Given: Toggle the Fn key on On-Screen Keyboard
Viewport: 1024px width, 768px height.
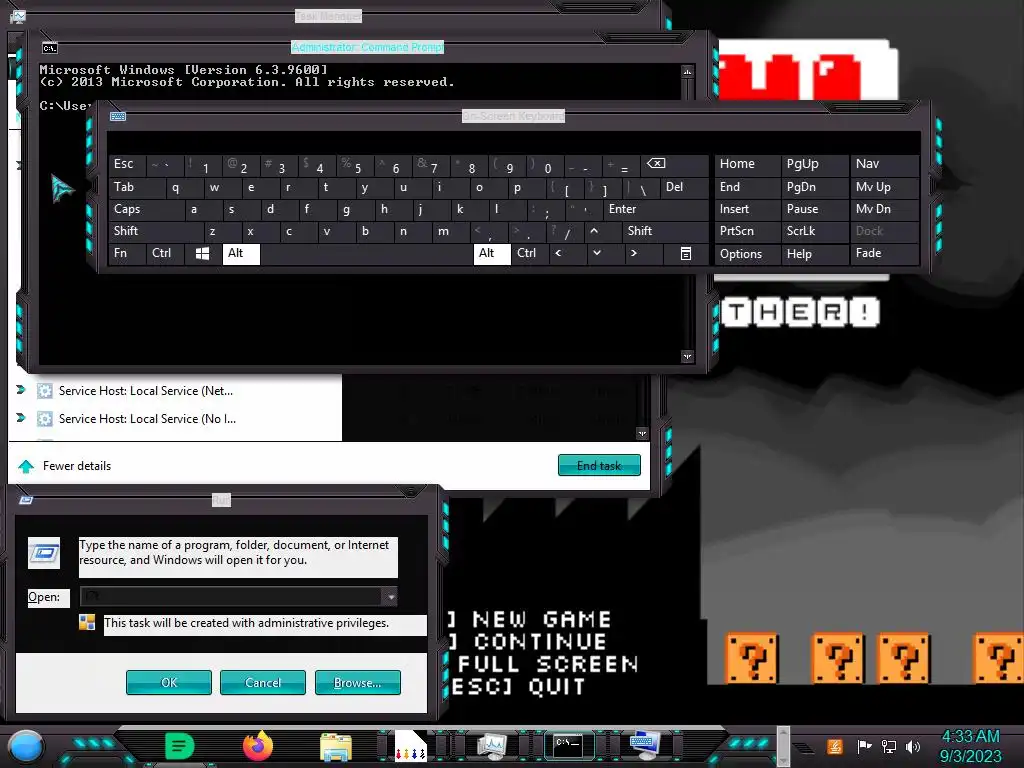Looking at the screenshot, I should (127, 253).
